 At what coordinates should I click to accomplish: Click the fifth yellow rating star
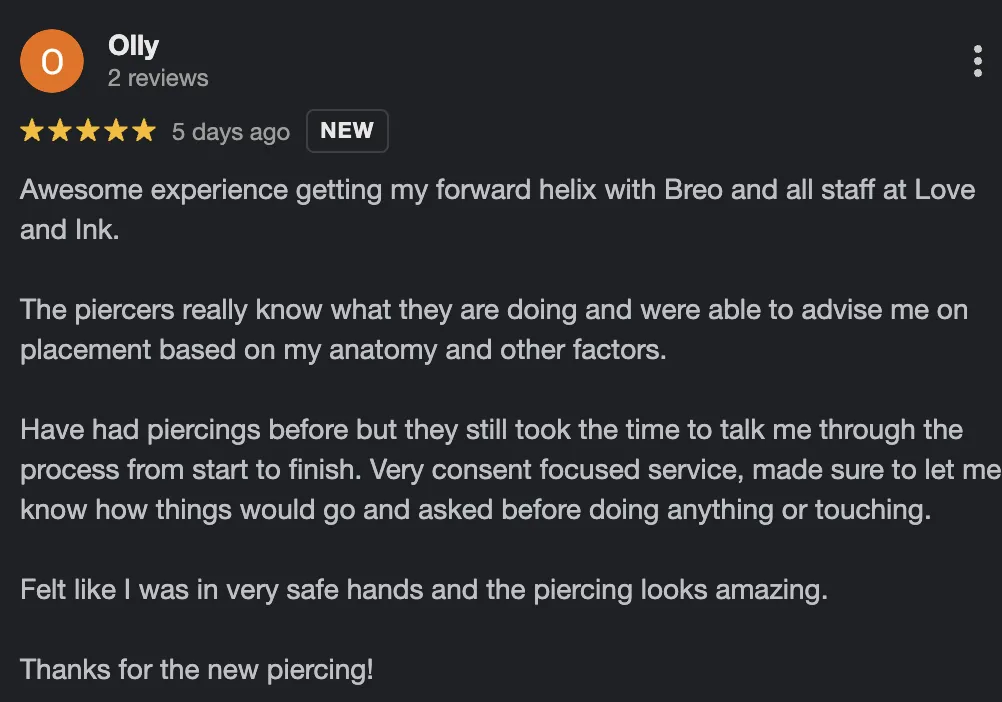click(144, 131)
